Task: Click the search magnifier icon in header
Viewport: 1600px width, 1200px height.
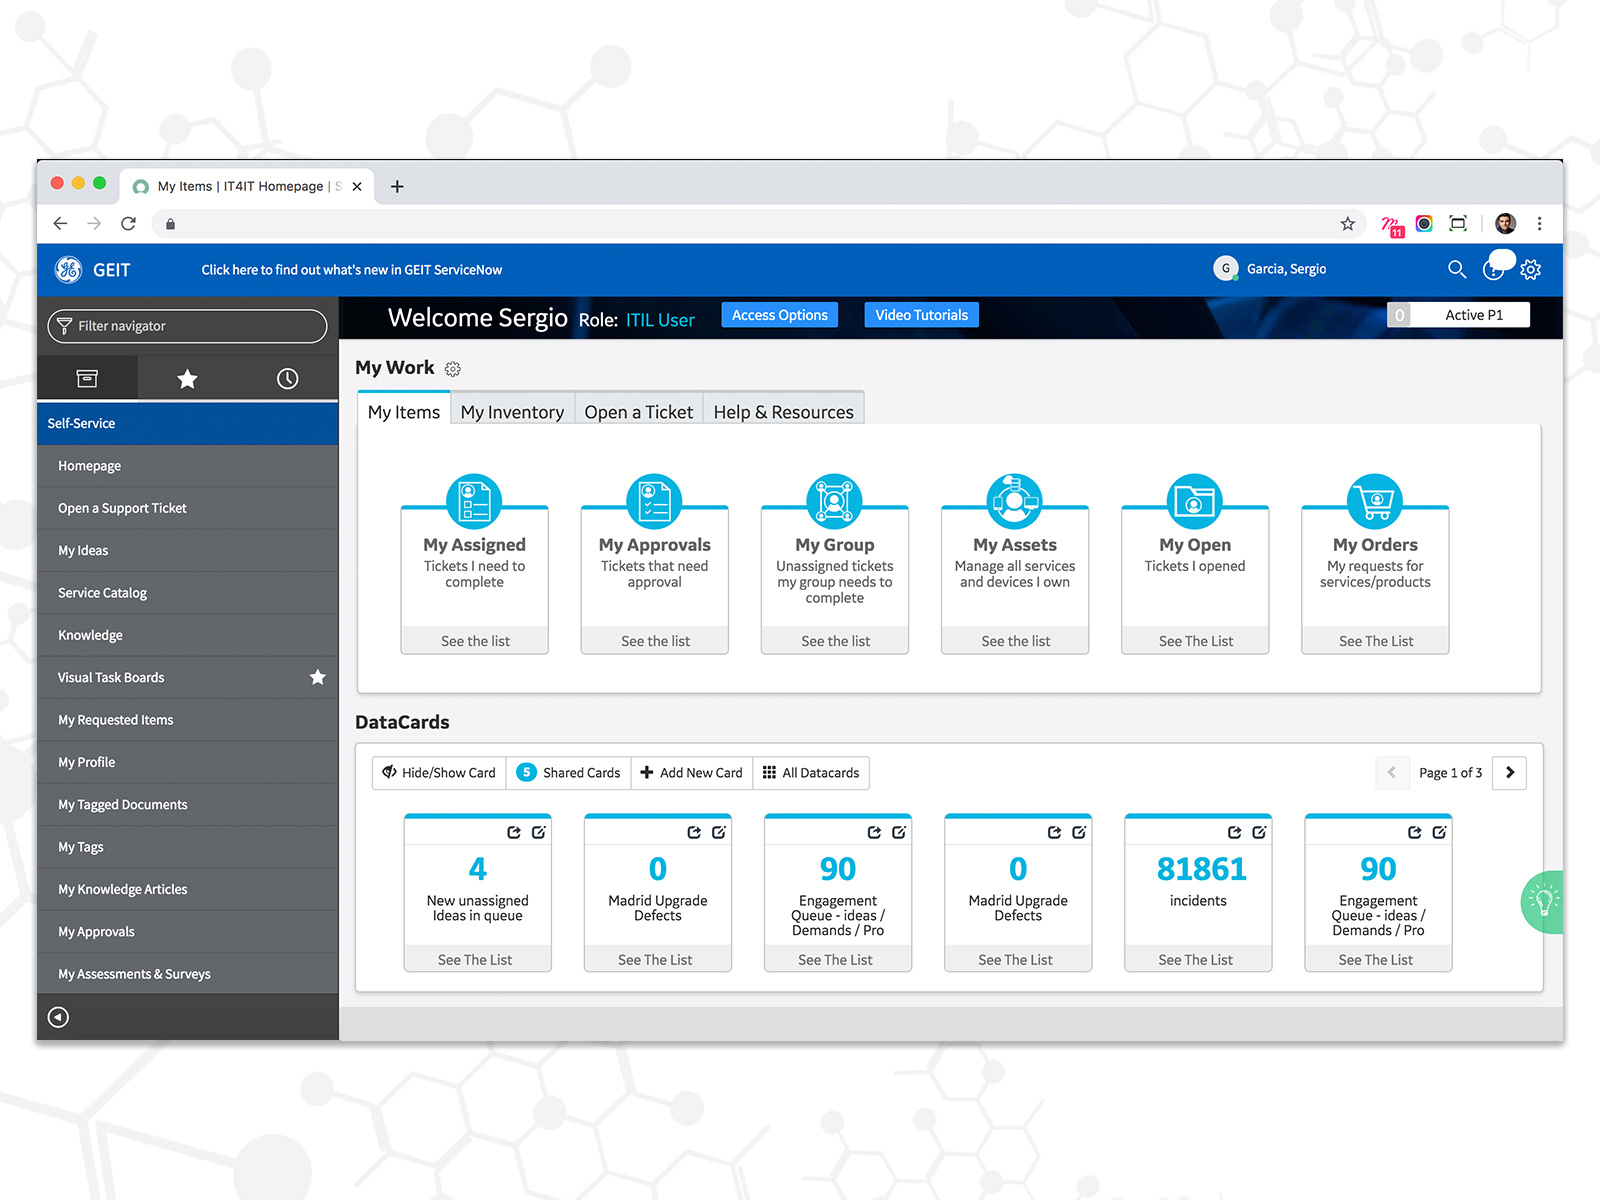Action: (1456, 269)
